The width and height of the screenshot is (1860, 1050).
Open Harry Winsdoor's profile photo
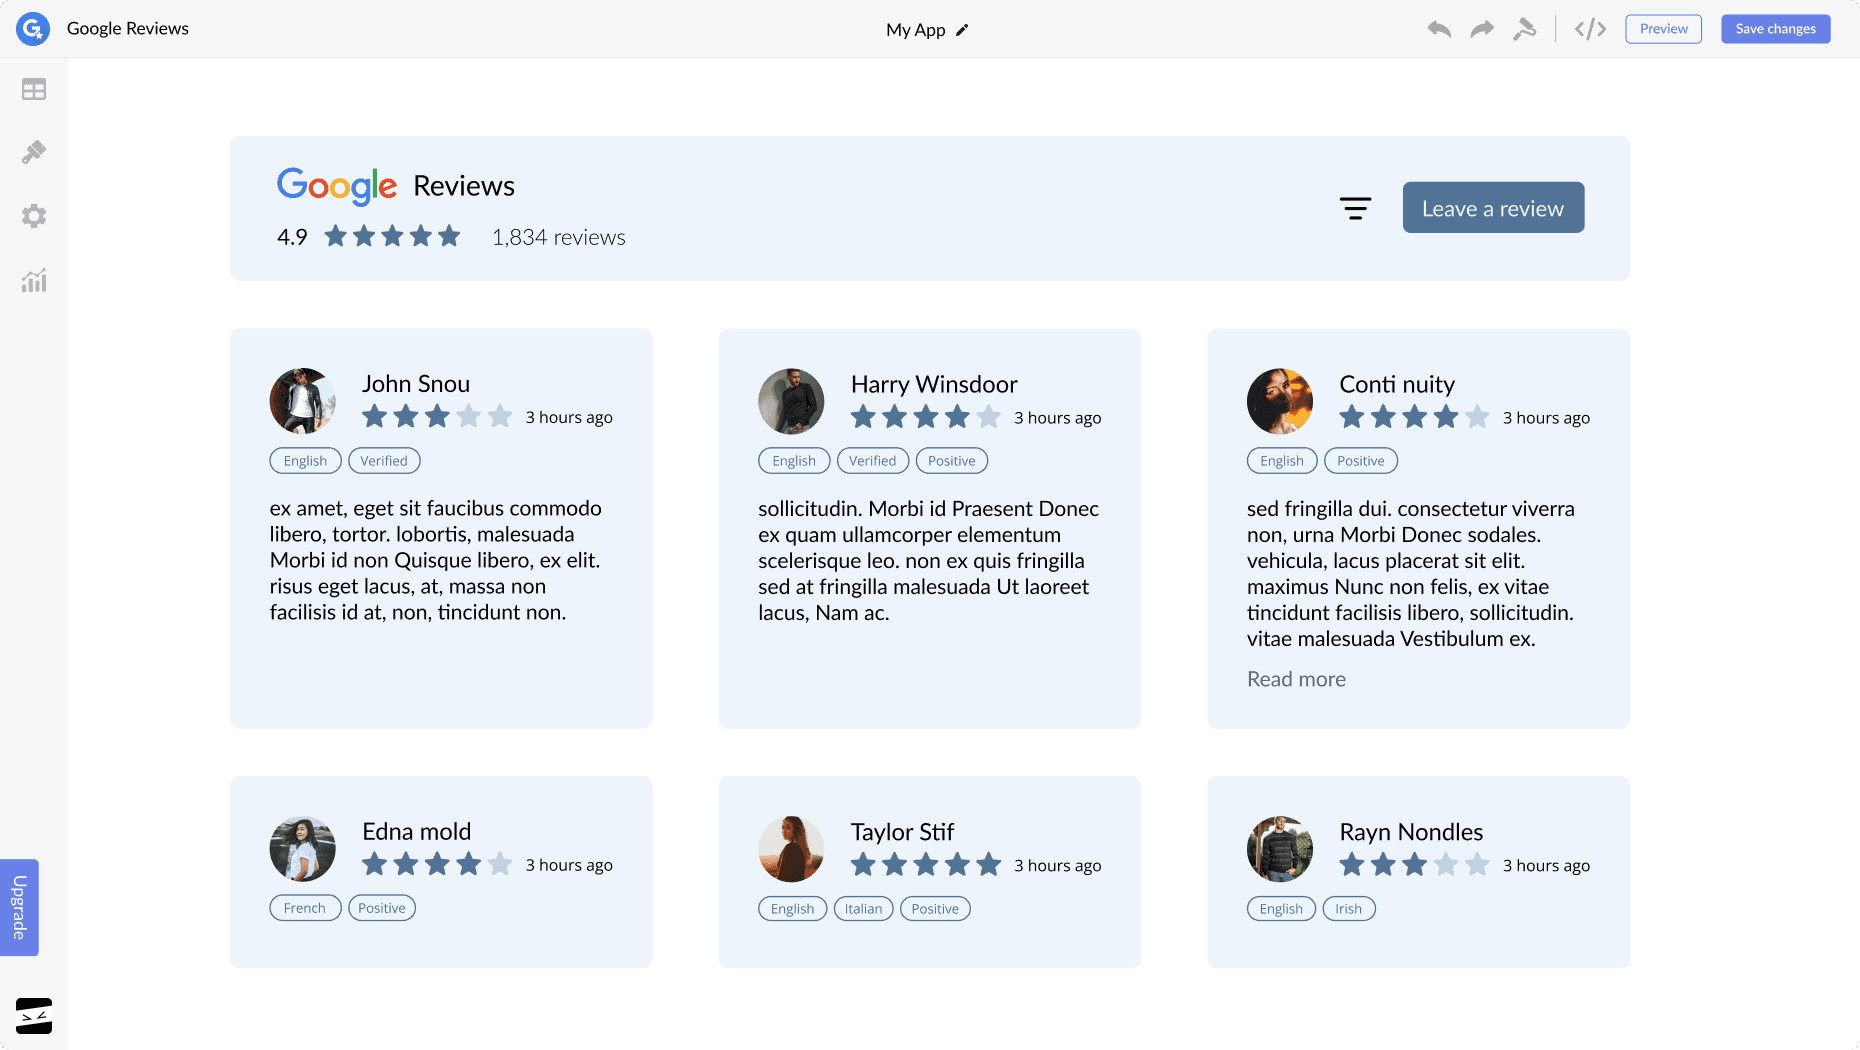791,401
